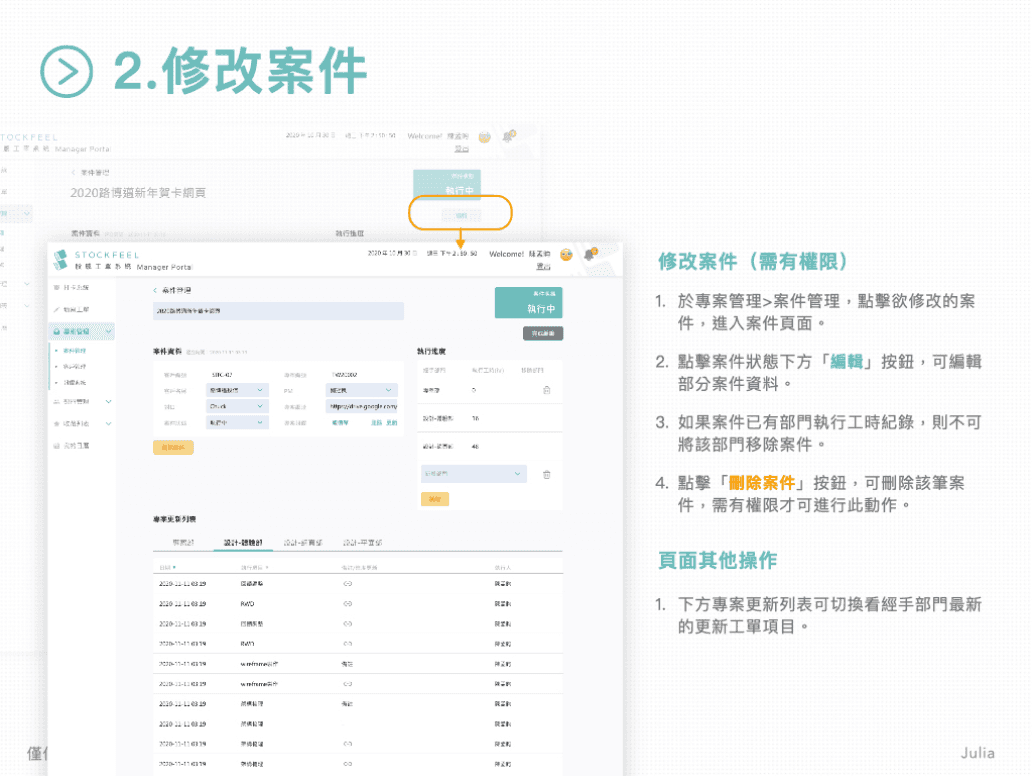The image size is (1032, 776).
Task: Click notification bell in background window
Action: (x=509, y=135)
